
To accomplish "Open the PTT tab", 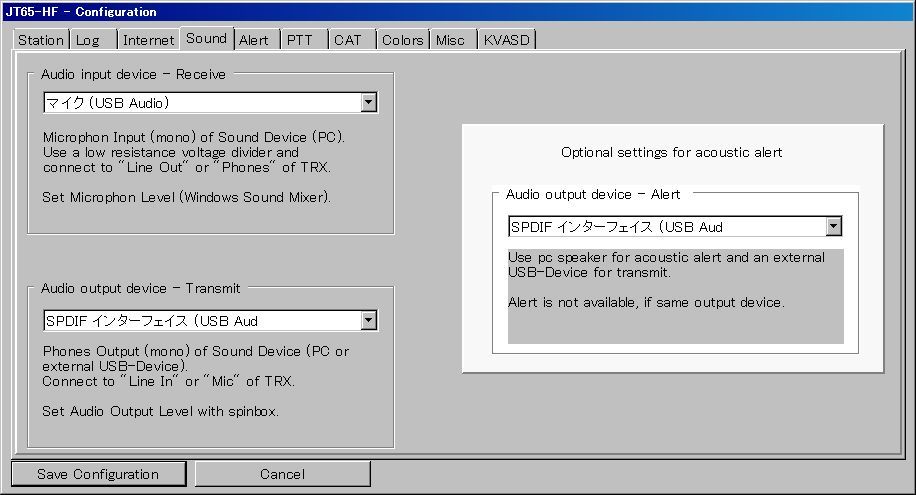I will 304,40.
